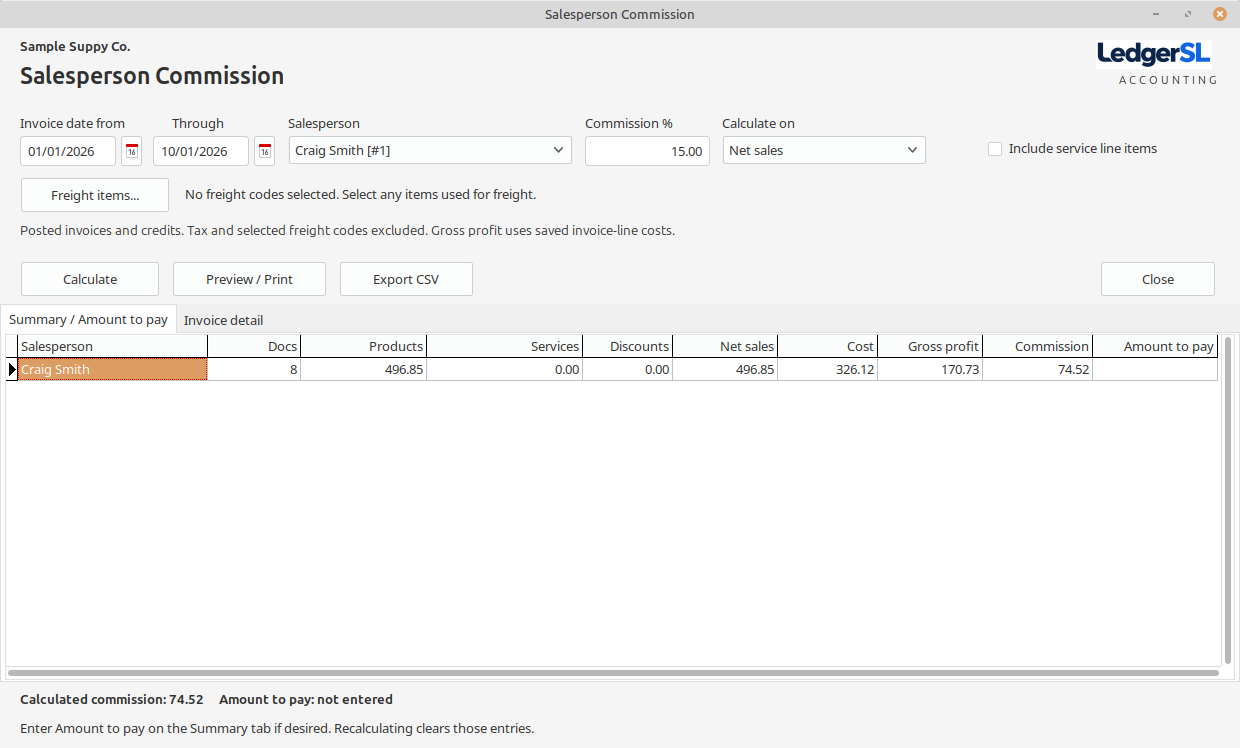Screen dimensions: 1240x748
Task: Click the Invoice date from field
Action: (x=68, y=151)
